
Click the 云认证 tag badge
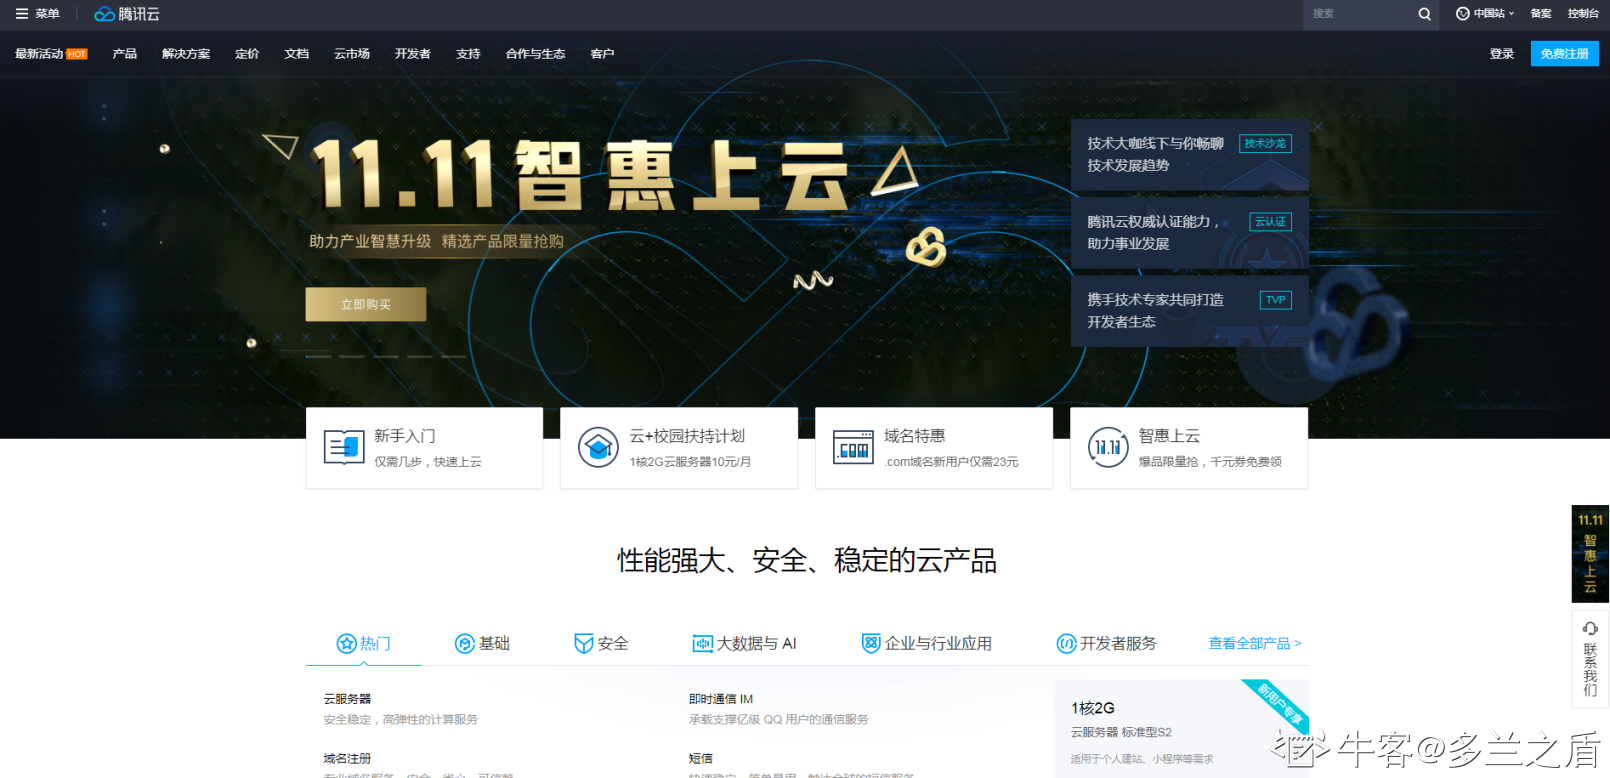(1270, 221)
